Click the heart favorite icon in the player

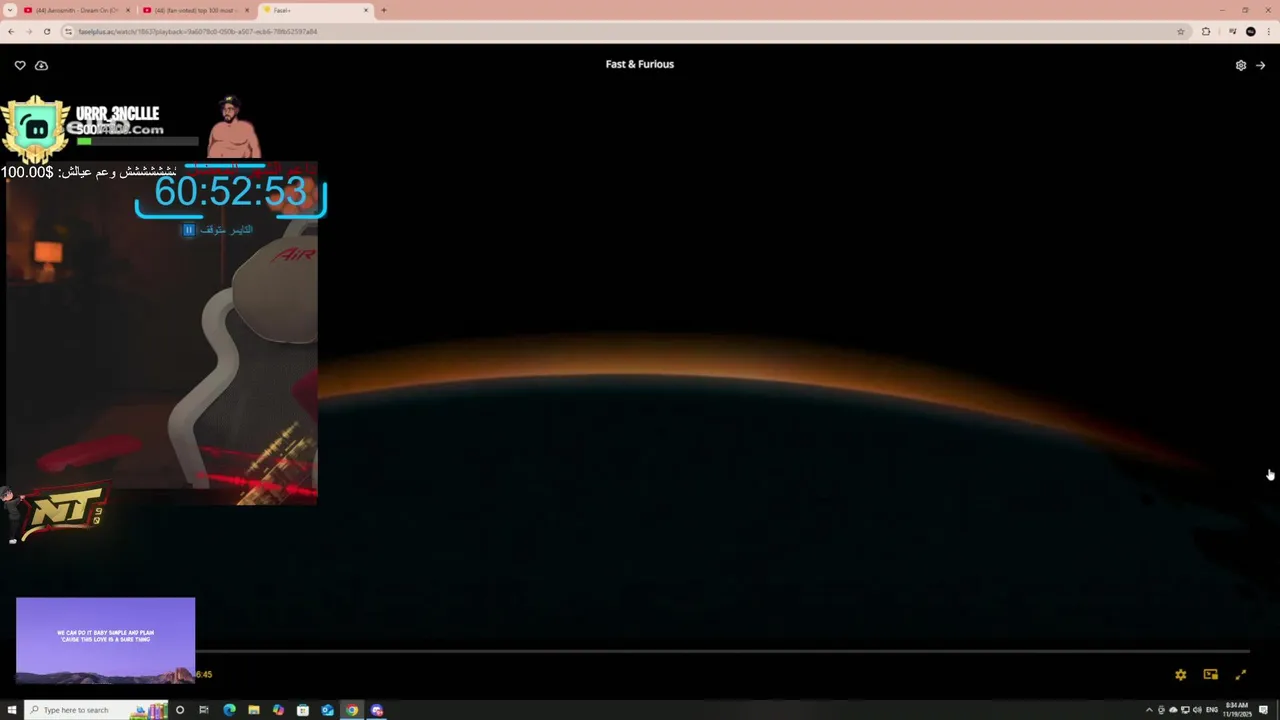pos(20,65)
